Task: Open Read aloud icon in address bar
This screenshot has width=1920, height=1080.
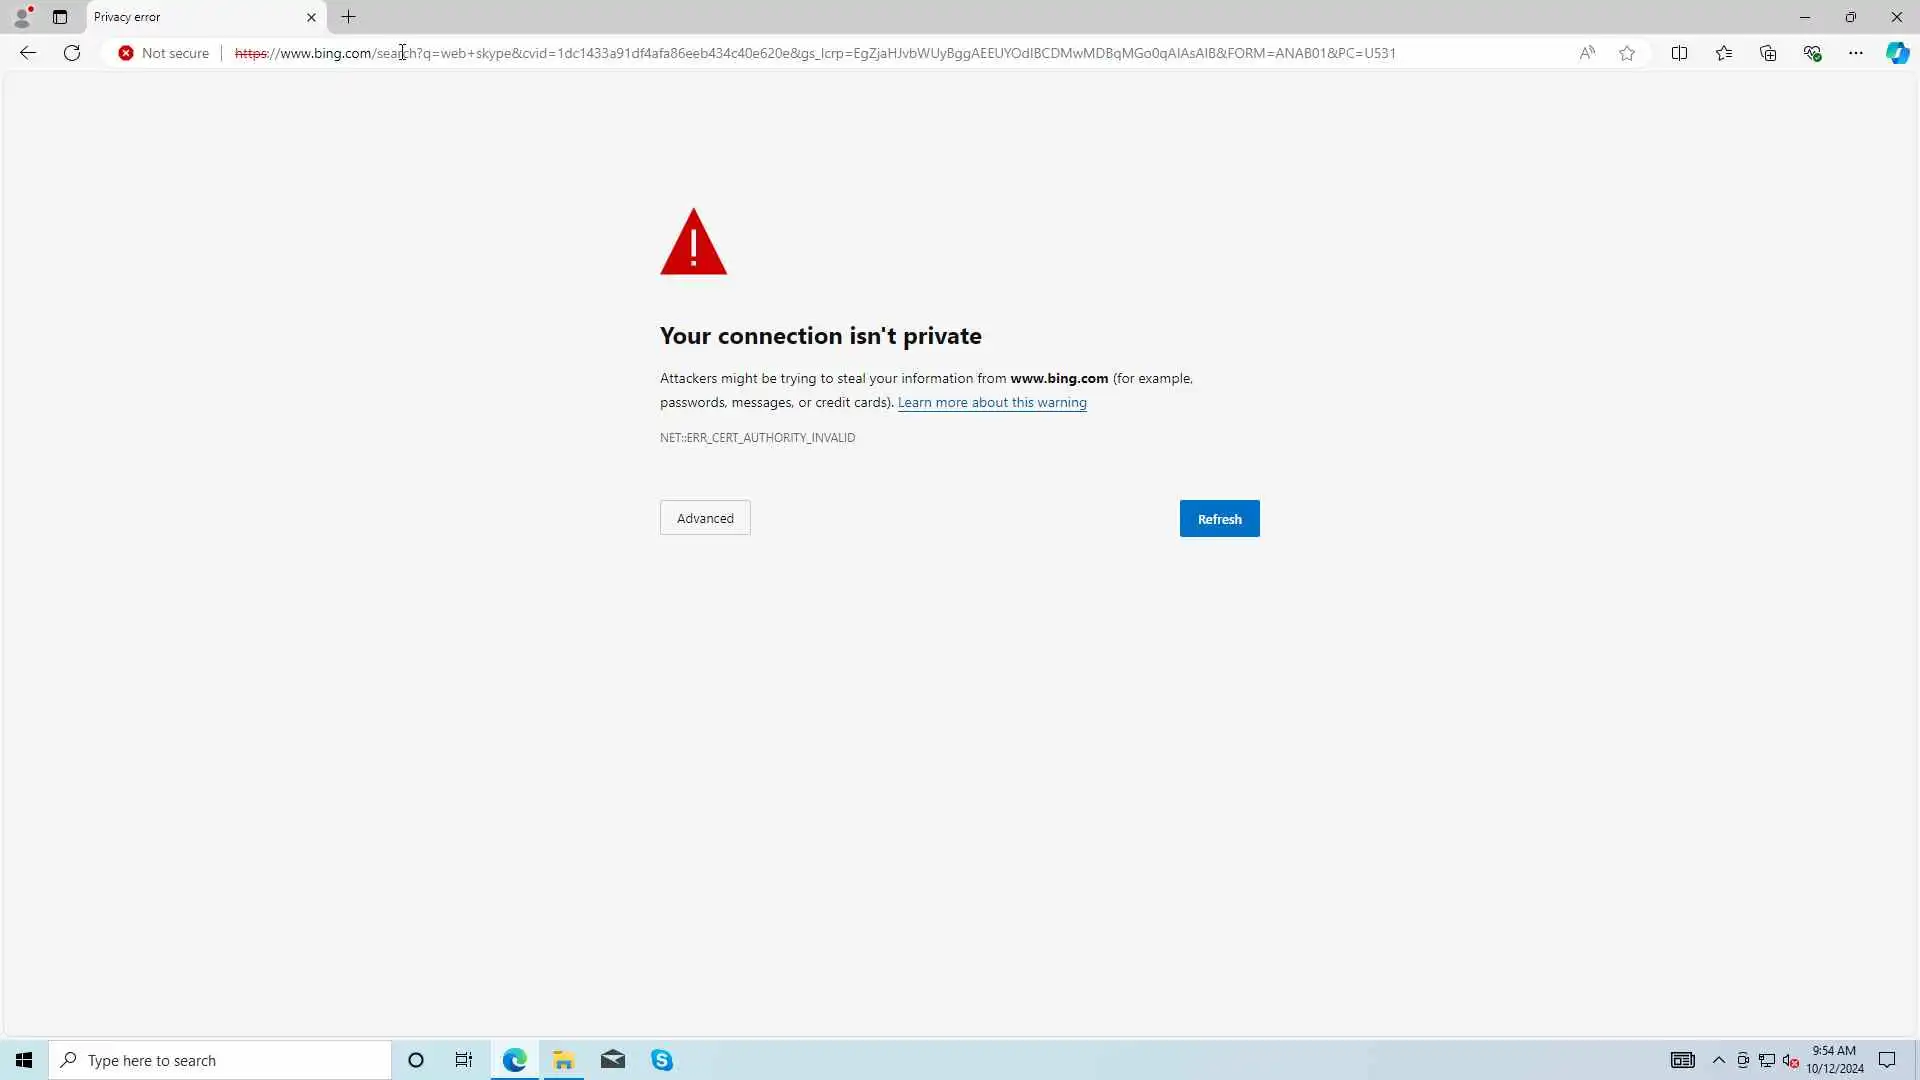Action: tap(1587, 53)
